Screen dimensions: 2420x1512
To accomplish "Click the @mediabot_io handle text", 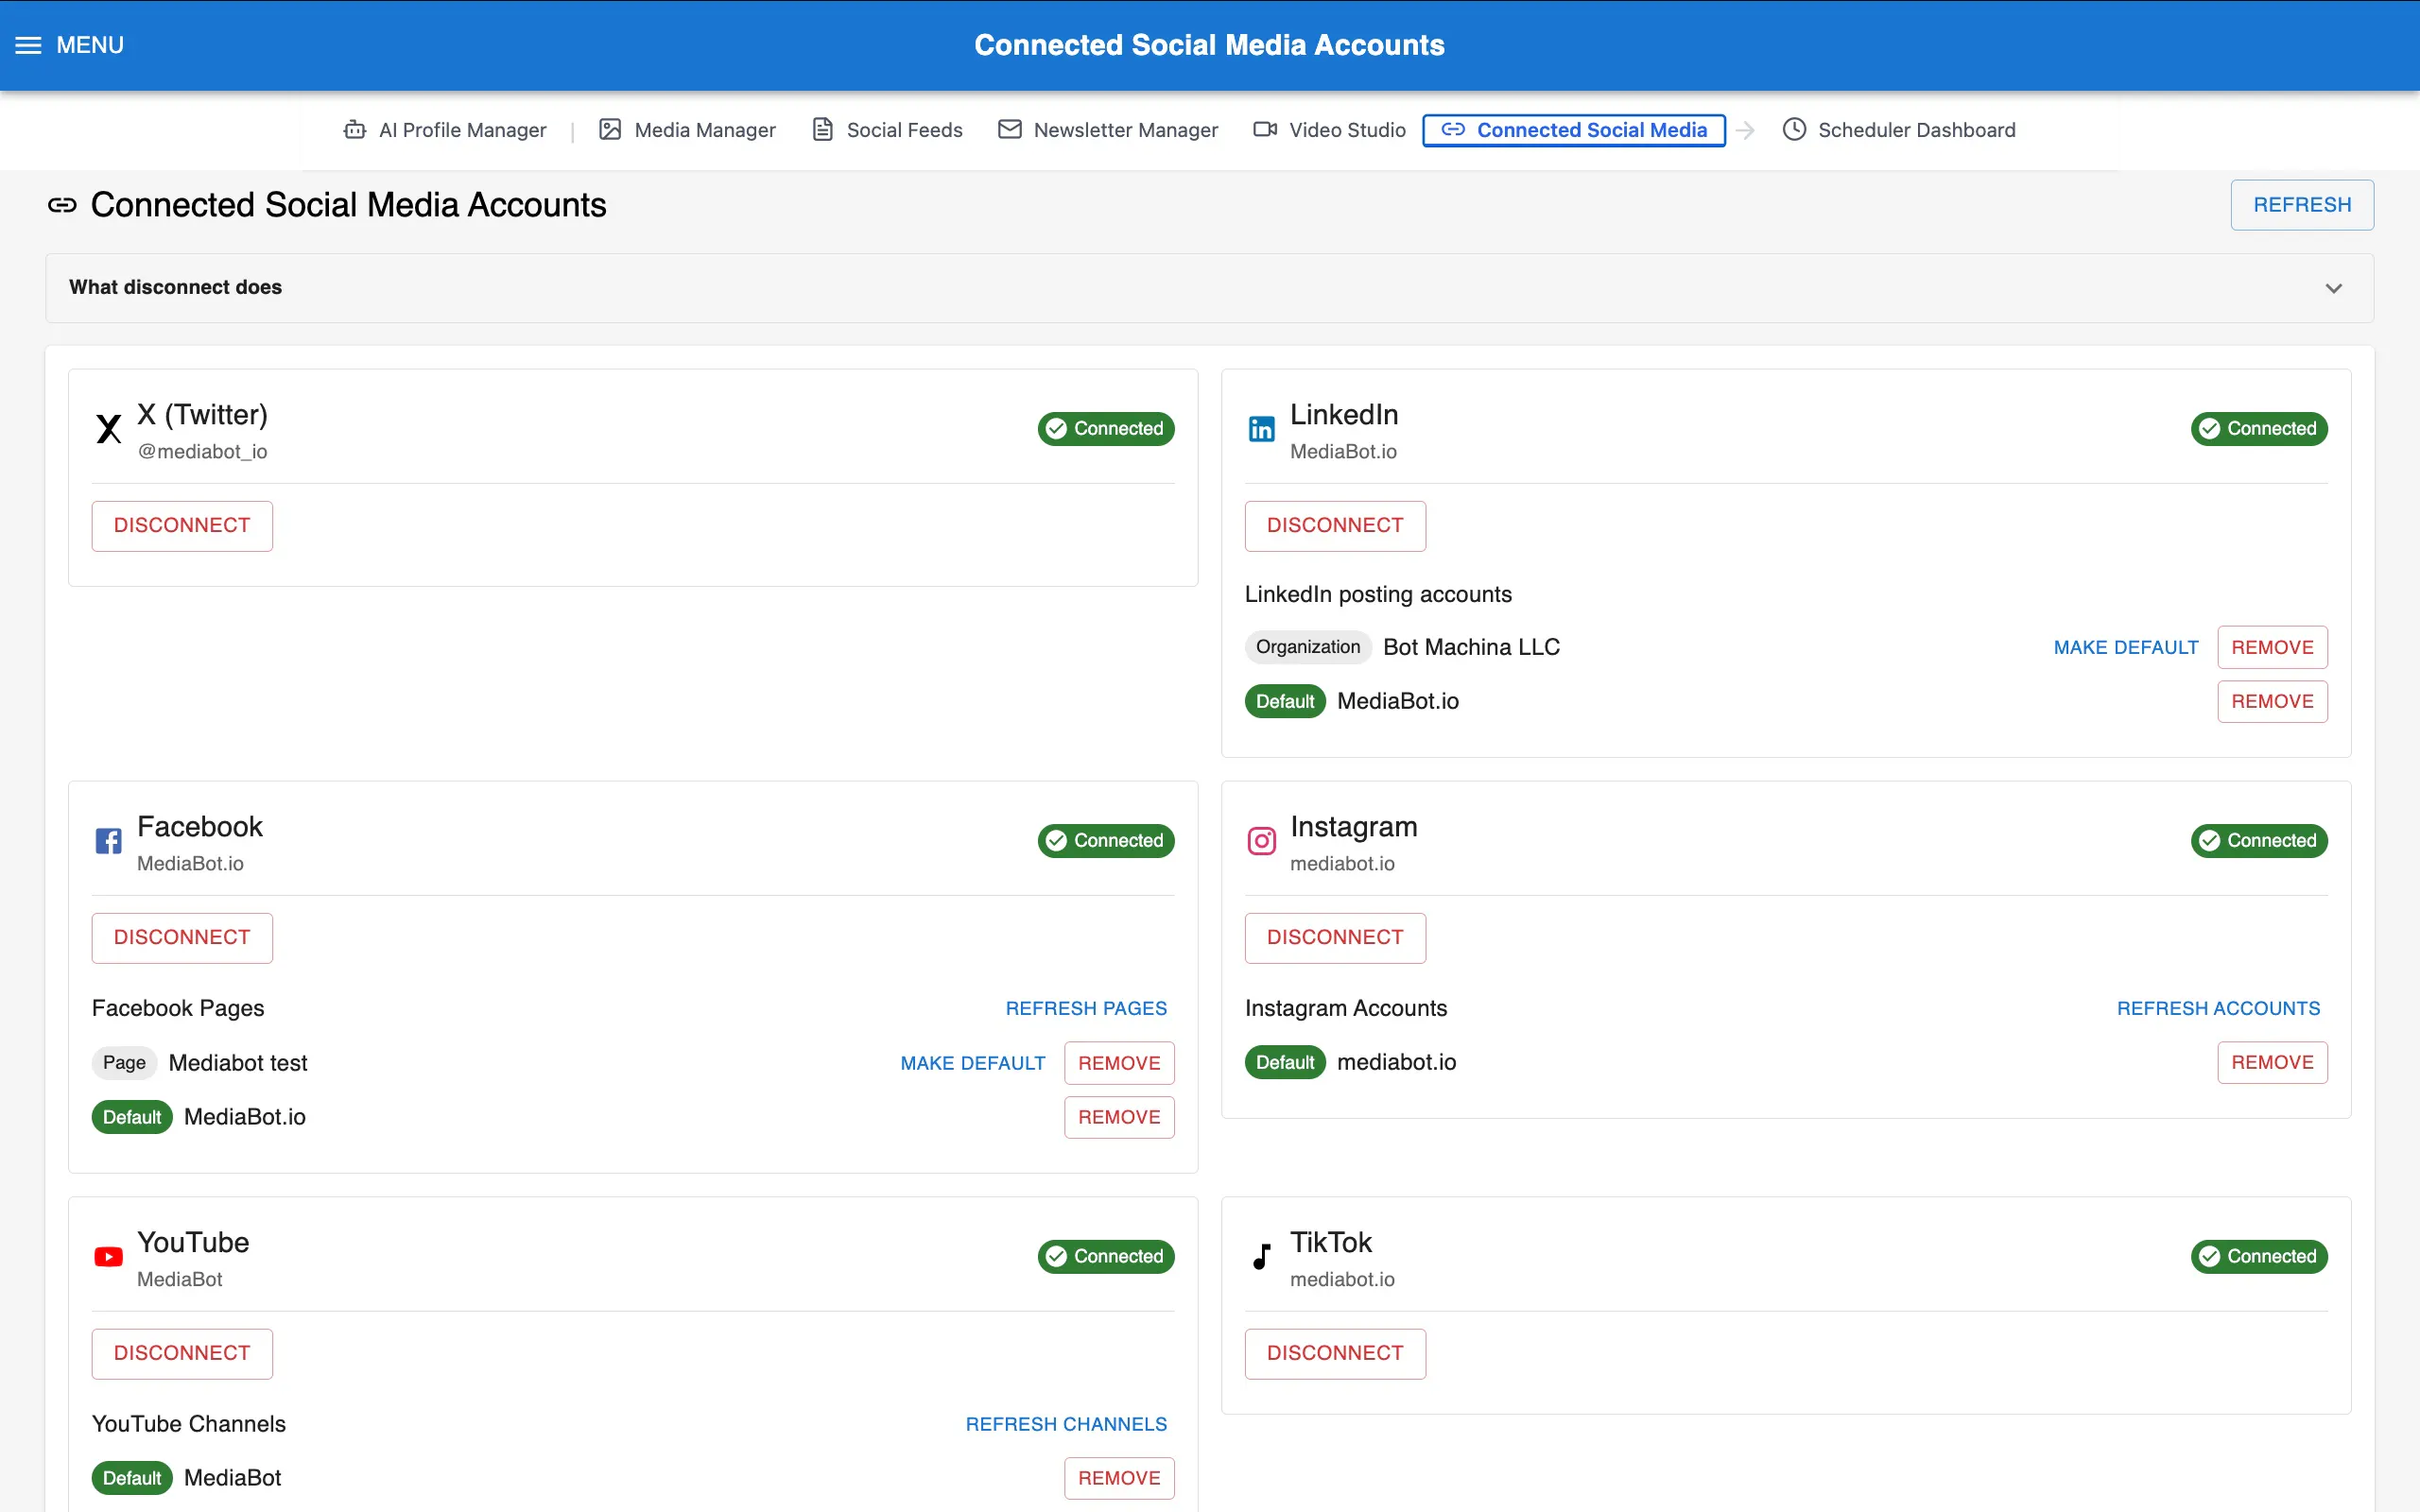I will 202,452.
